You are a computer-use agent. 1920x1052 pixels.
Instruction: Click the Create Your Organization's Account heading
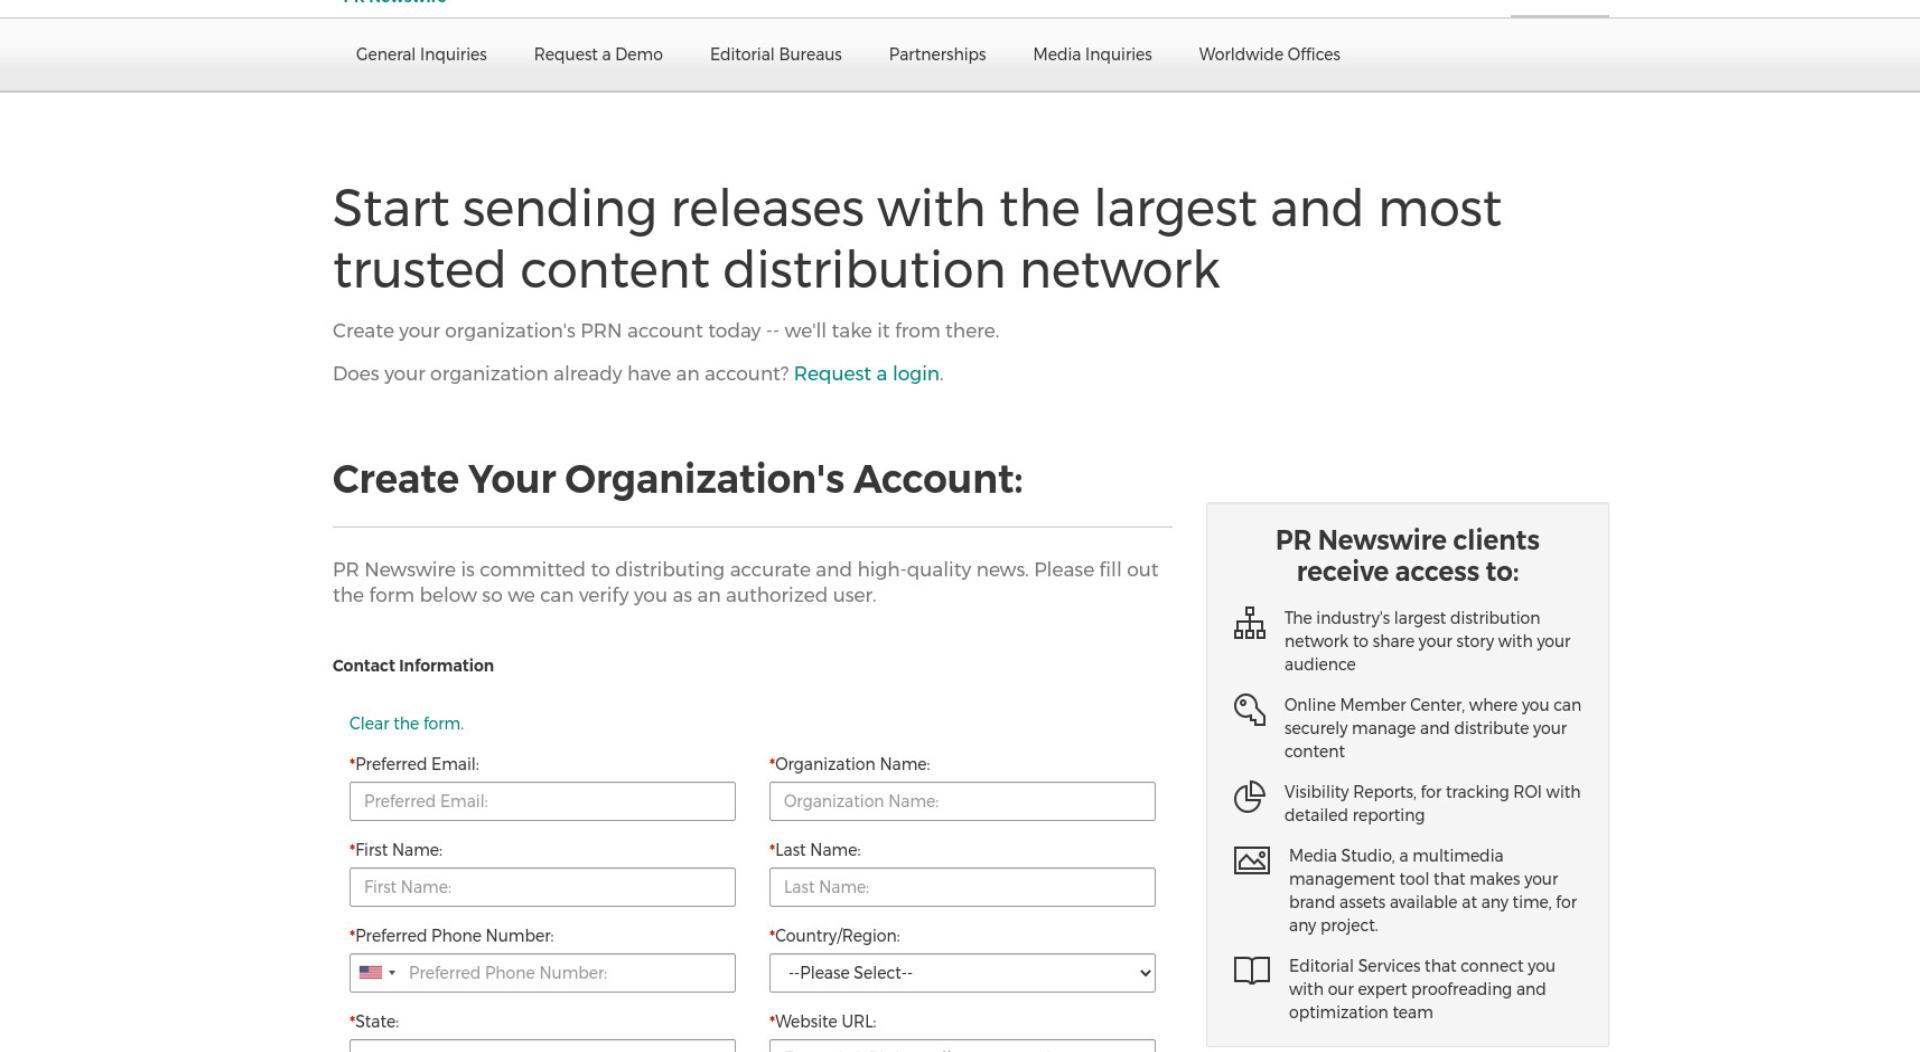click(677, 480)
